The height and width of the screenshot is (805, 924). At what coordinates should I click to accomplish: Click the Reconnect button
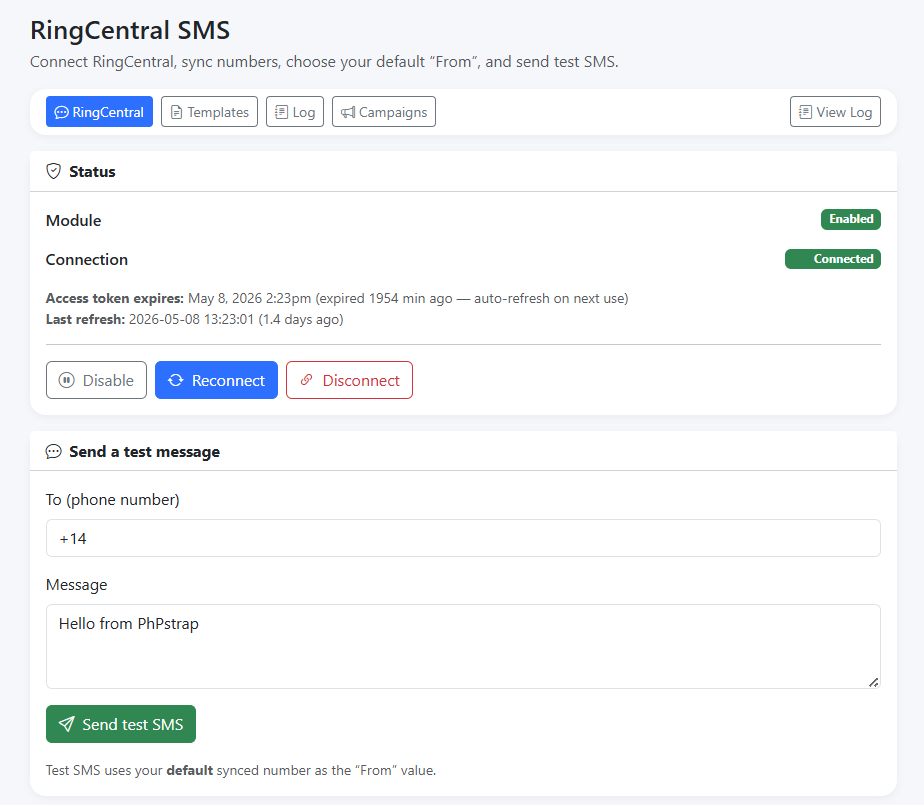pos(216,380)
